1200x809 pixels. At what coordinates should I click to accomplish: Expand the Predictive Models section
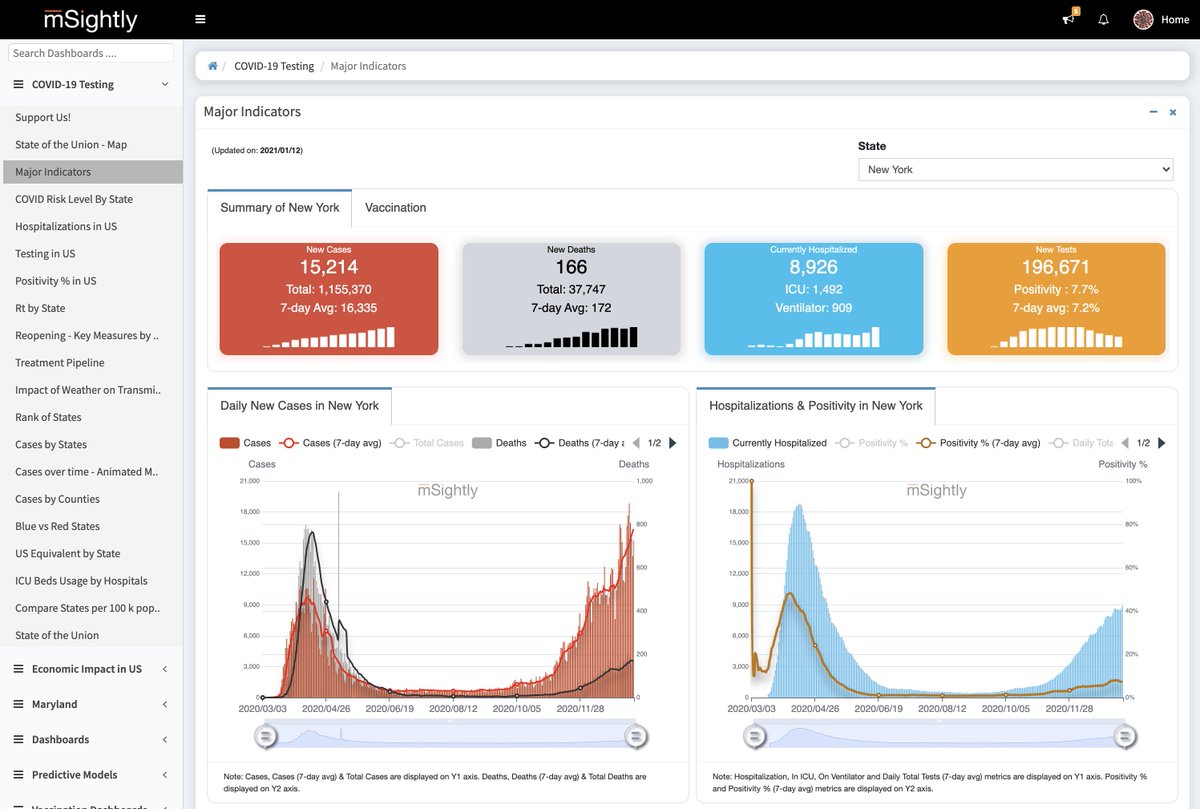tap(91, 774)
